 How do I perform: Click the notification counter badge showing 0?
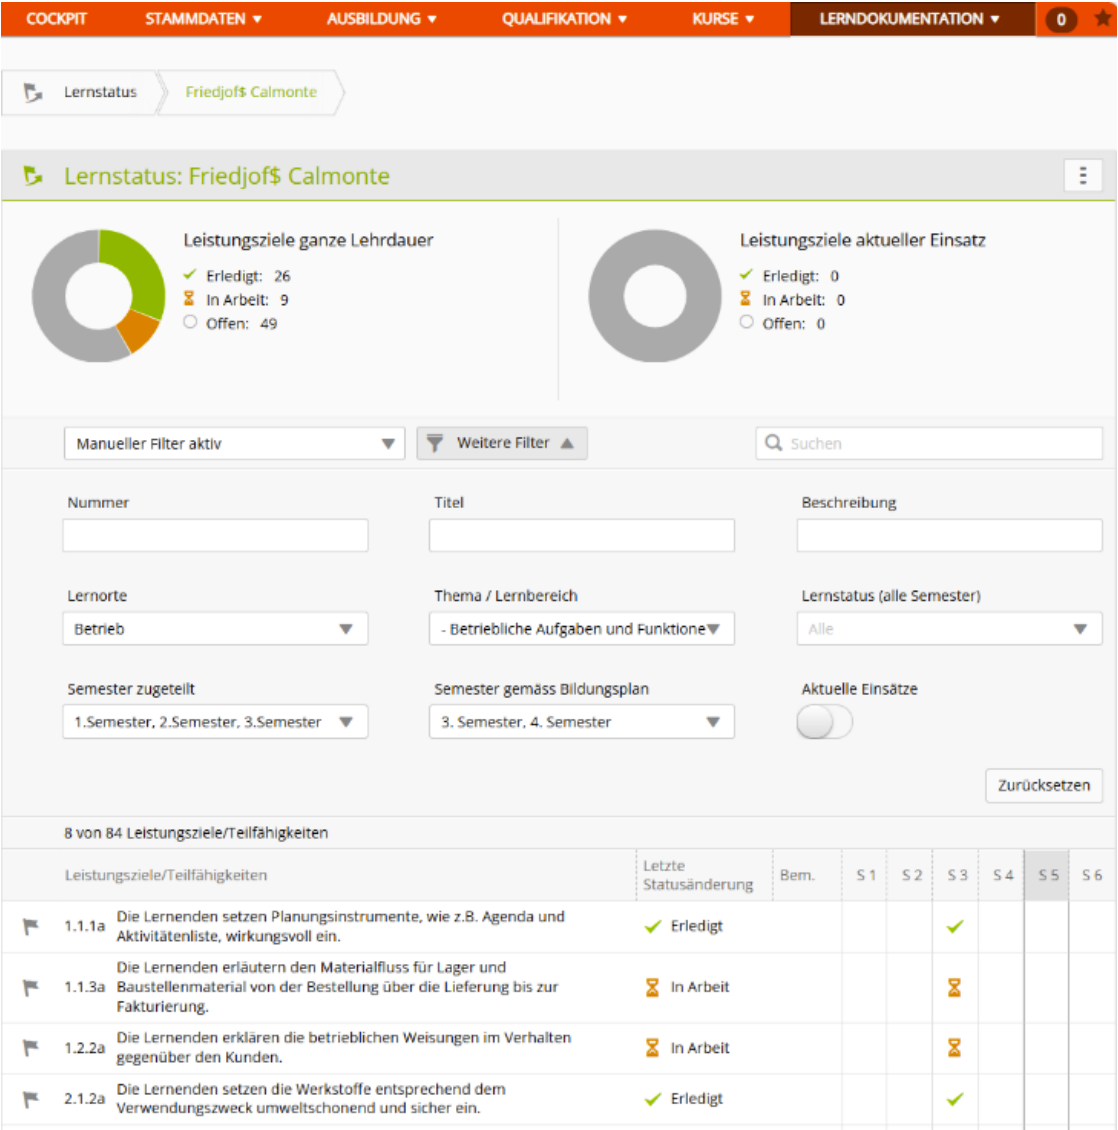[1061, 19]
